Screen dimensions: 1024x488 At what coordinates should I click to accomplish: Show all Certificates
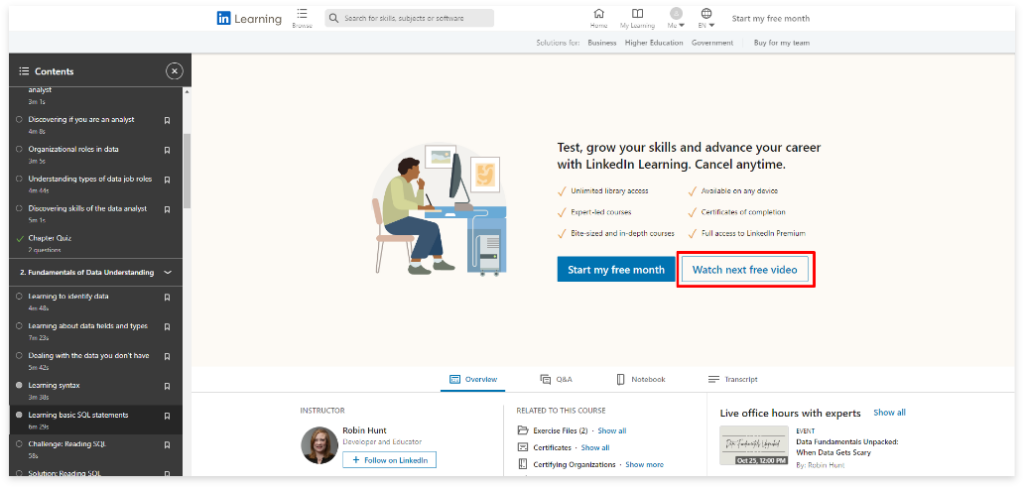pos(595,447)
